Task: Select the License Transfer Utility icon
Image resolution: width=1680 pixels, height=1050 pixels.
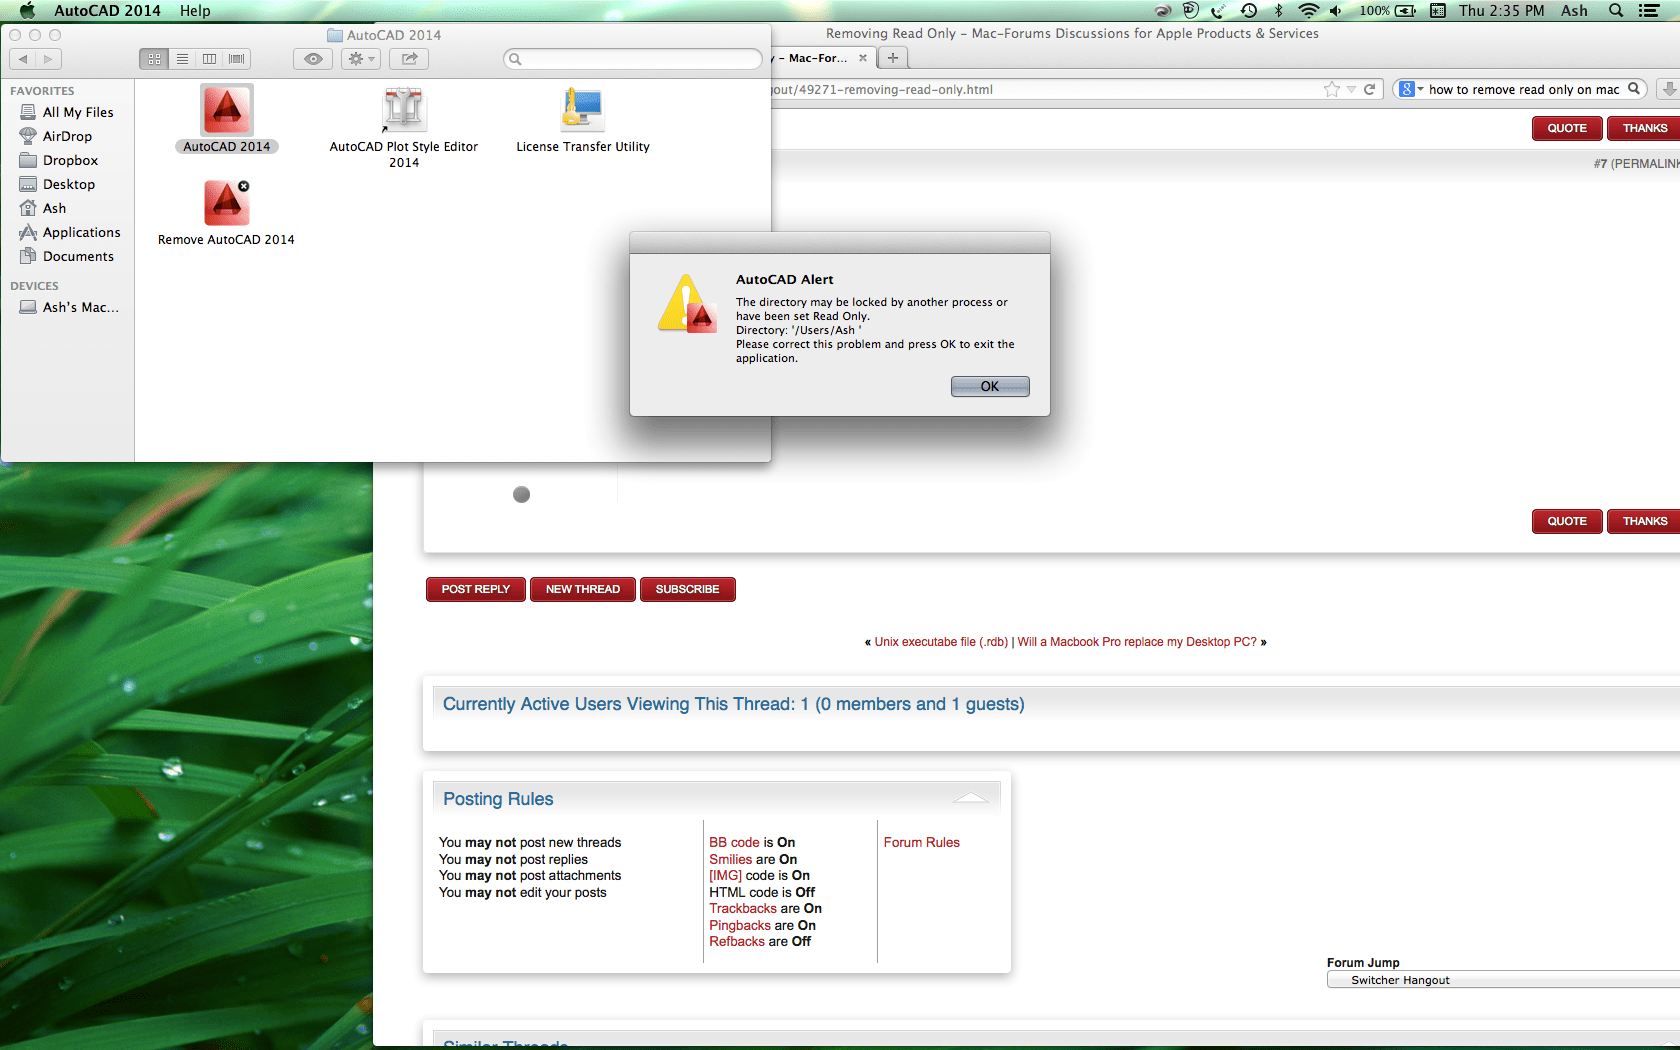Action: 582,110
